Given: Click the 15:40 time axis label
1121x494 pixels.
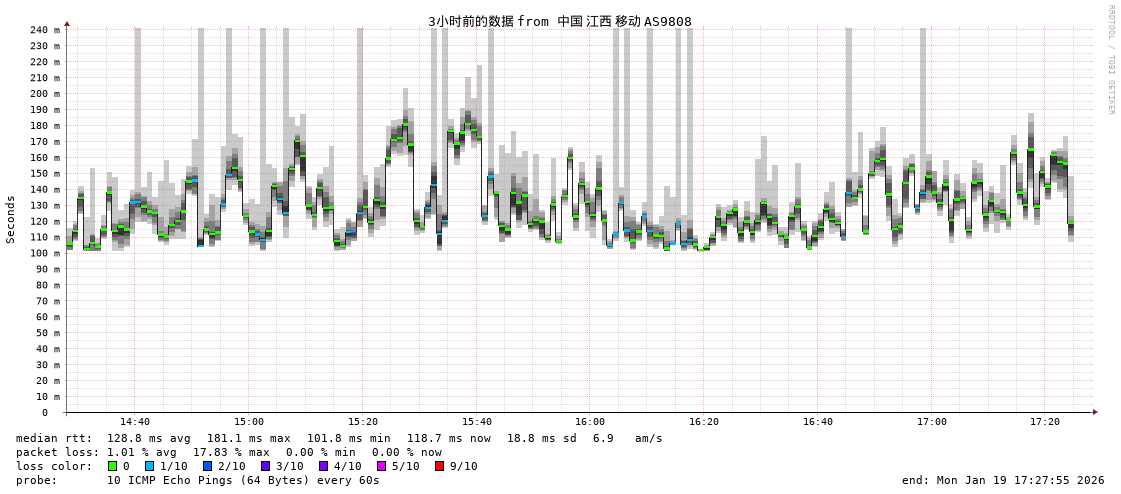Looking at the screenshot, I should 477,422.
